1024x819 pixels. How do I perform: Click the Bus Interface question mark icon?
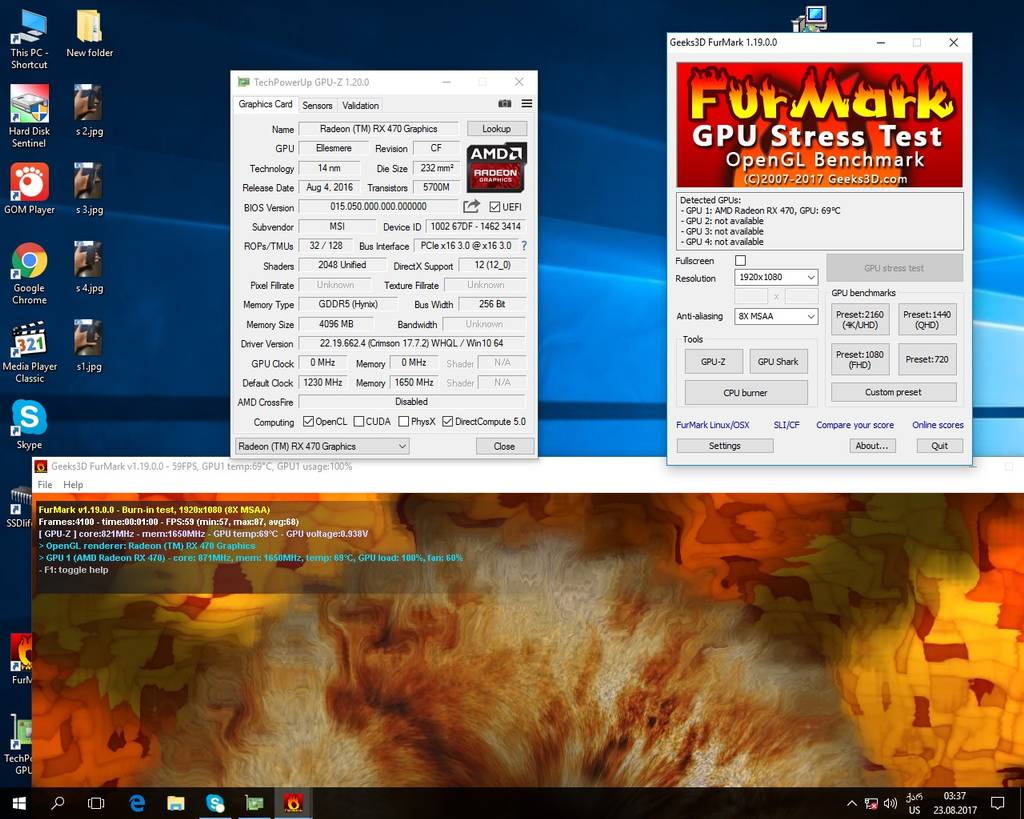(x=524, y=246)
